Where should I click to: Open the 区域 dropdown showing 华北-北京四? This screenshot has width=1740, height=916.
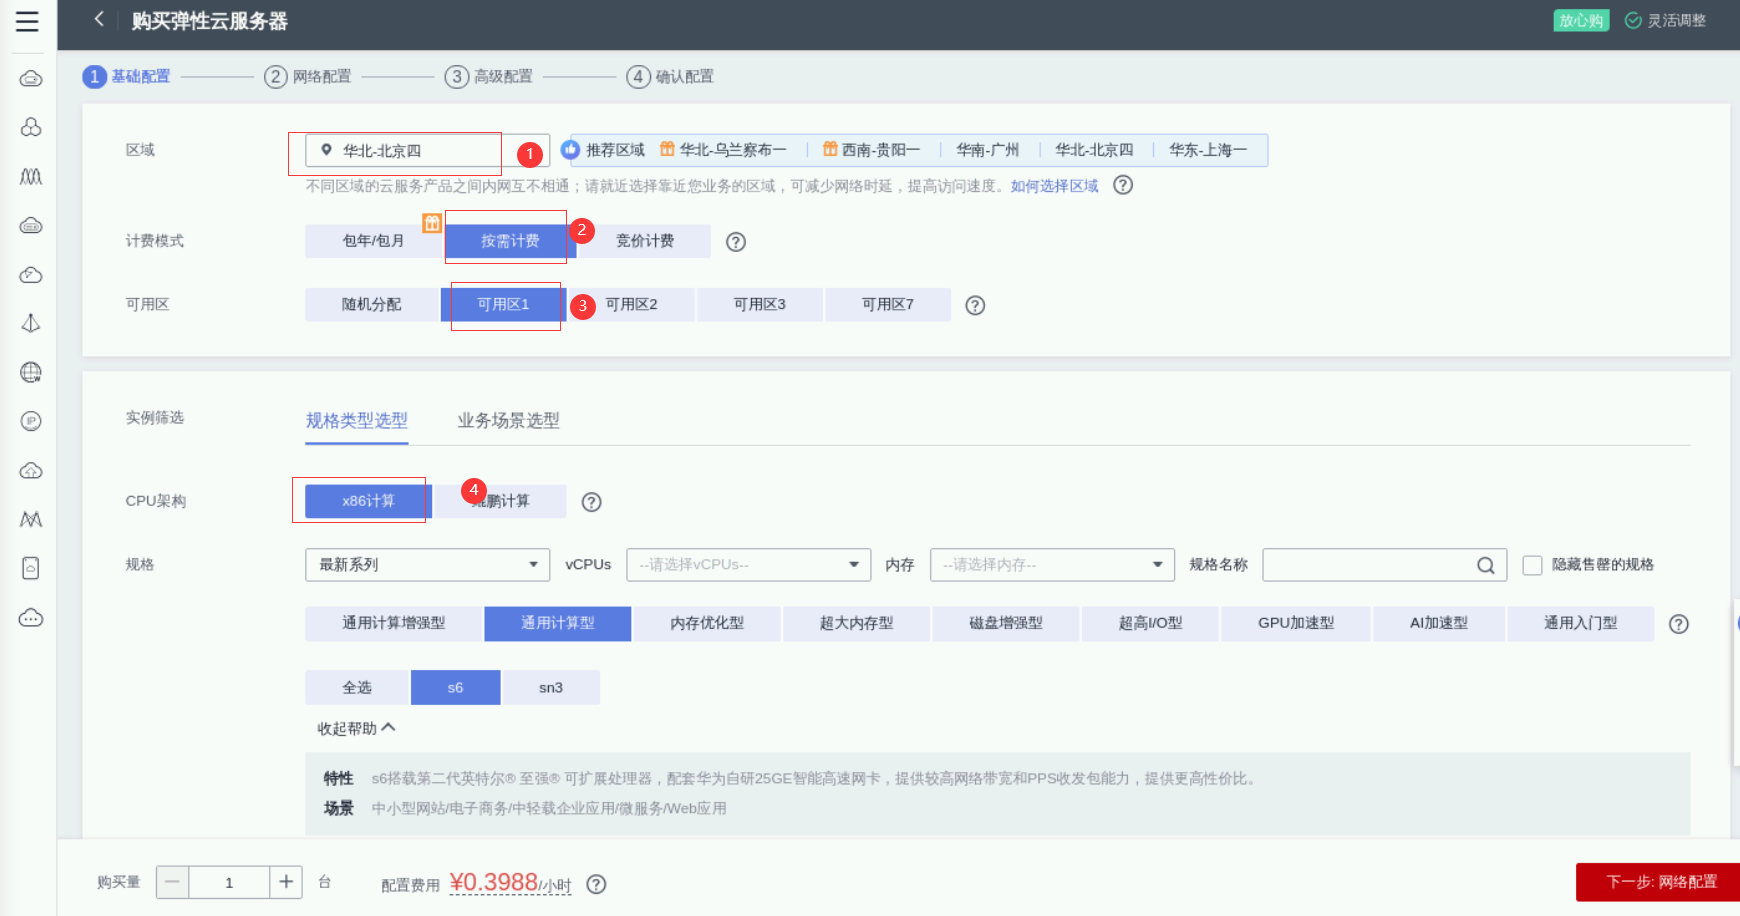point(428,151)
